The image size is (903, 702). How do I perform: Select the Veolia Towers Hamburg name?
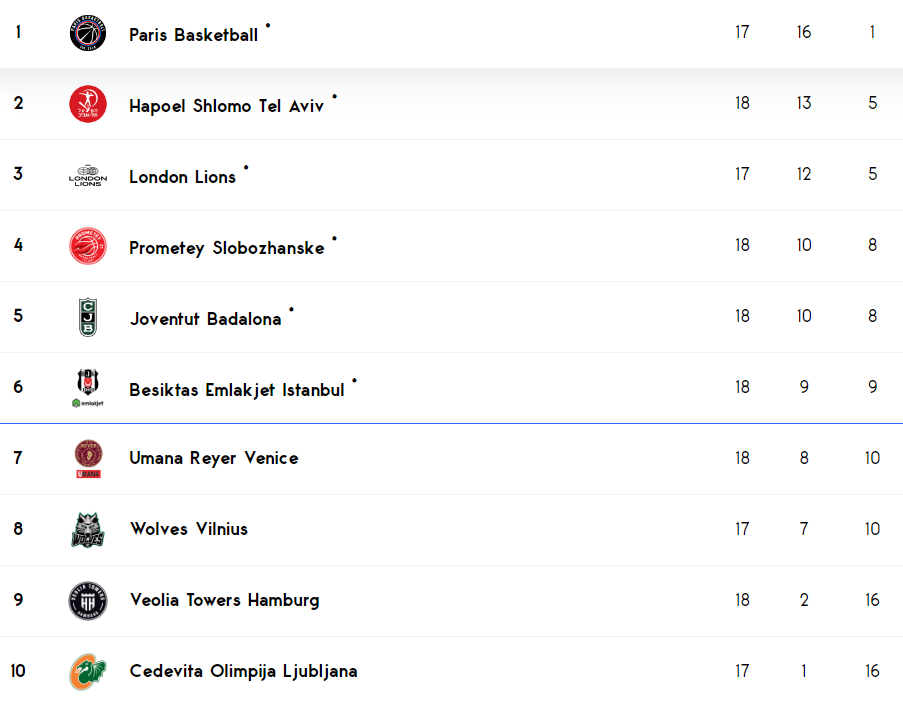(225, 600)
